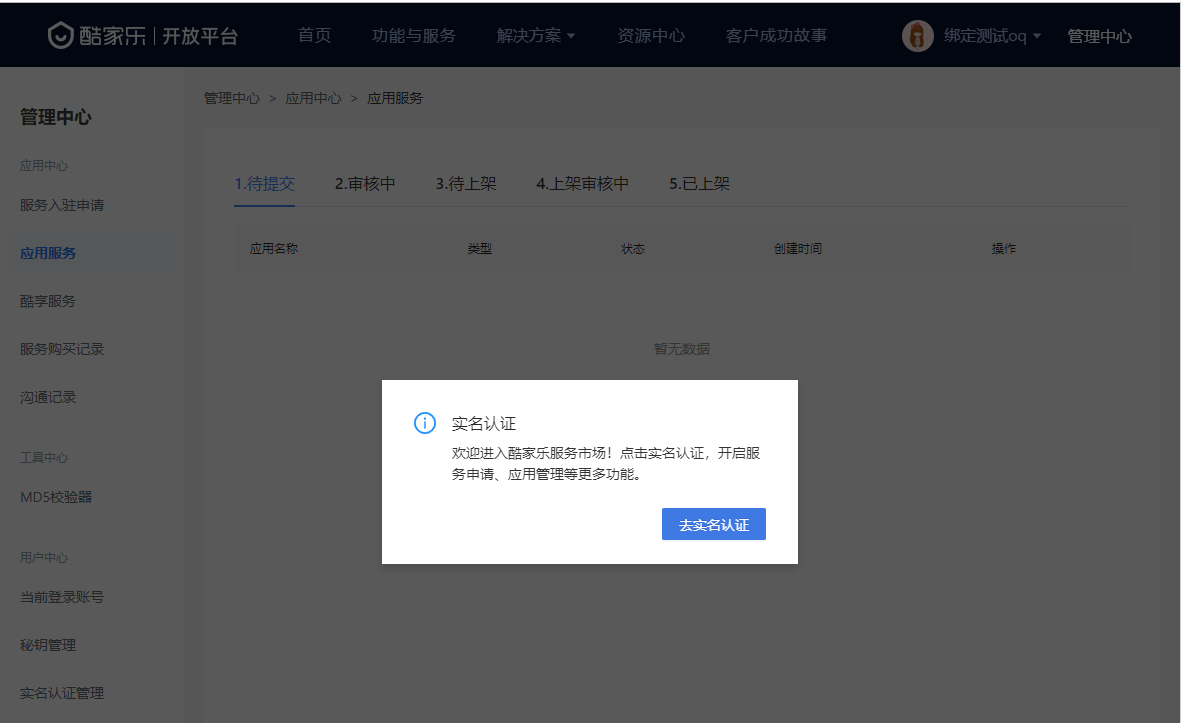Select 酷享服务 in the sidebar
Image resolution: width=1181 pixels, height=723 pixels.
pyautogui.click(x=48, y=301)
